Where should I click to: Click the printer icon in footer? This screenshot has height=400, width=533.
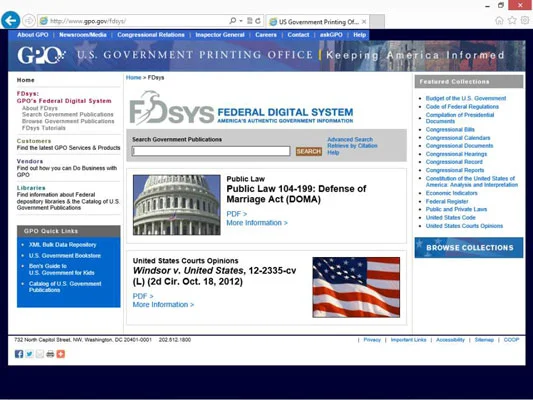click(50, 354)
